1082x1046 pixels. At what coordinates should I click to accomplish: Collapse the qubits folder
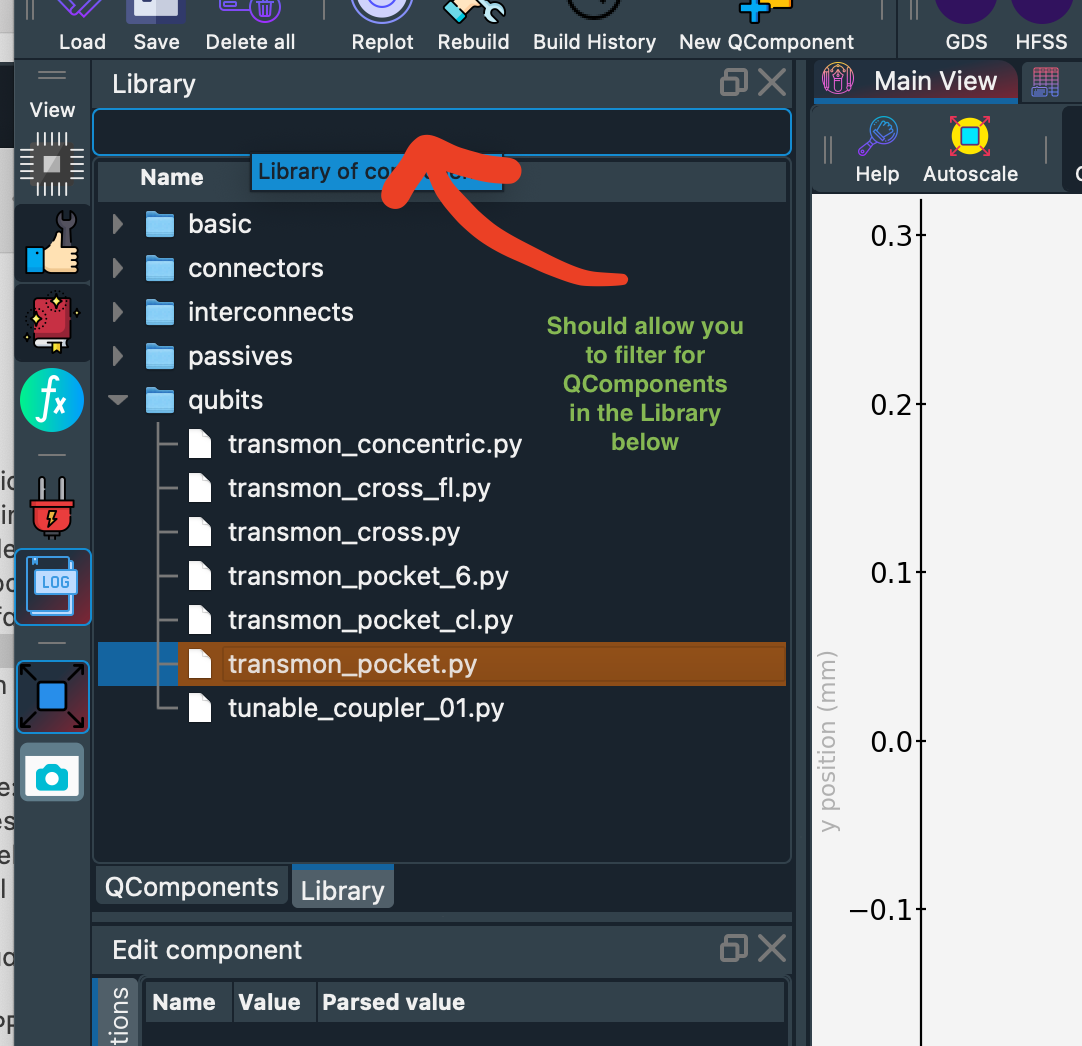(118, 400)
